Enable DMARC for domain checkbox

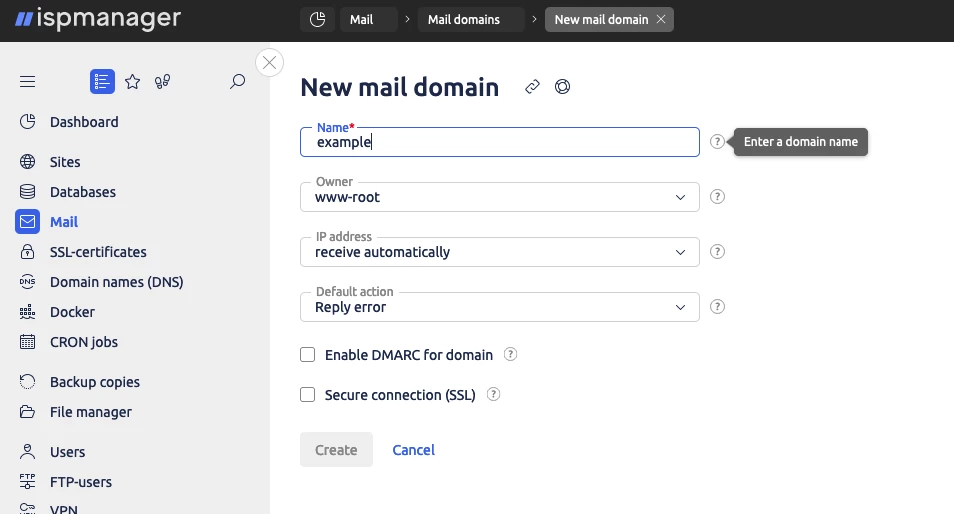(x=307, y=355)
